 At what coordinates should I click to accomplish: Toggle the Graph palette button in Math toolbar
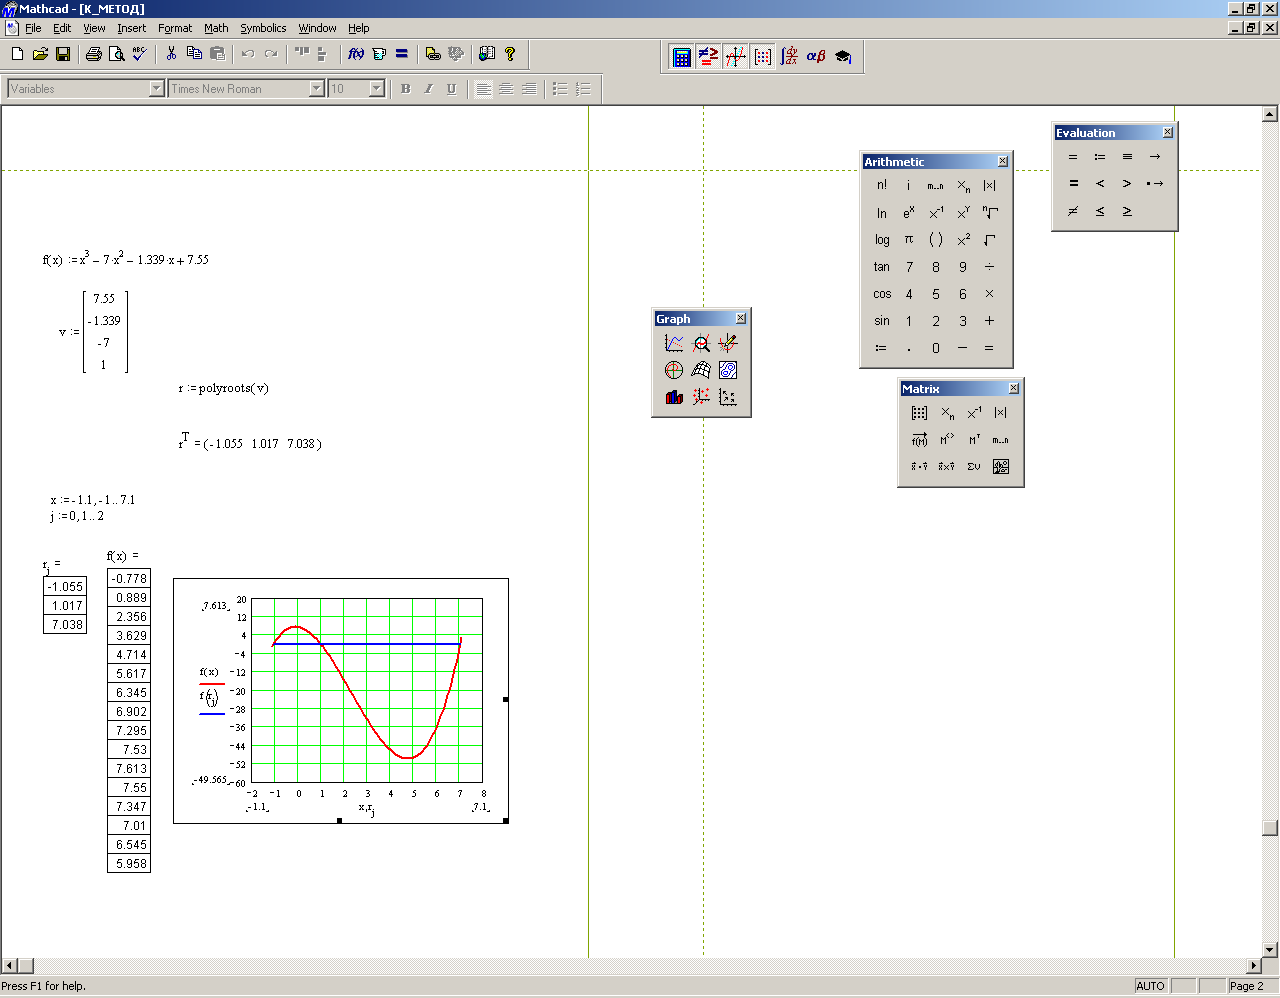pyautogui.click(x=735, y=57)
